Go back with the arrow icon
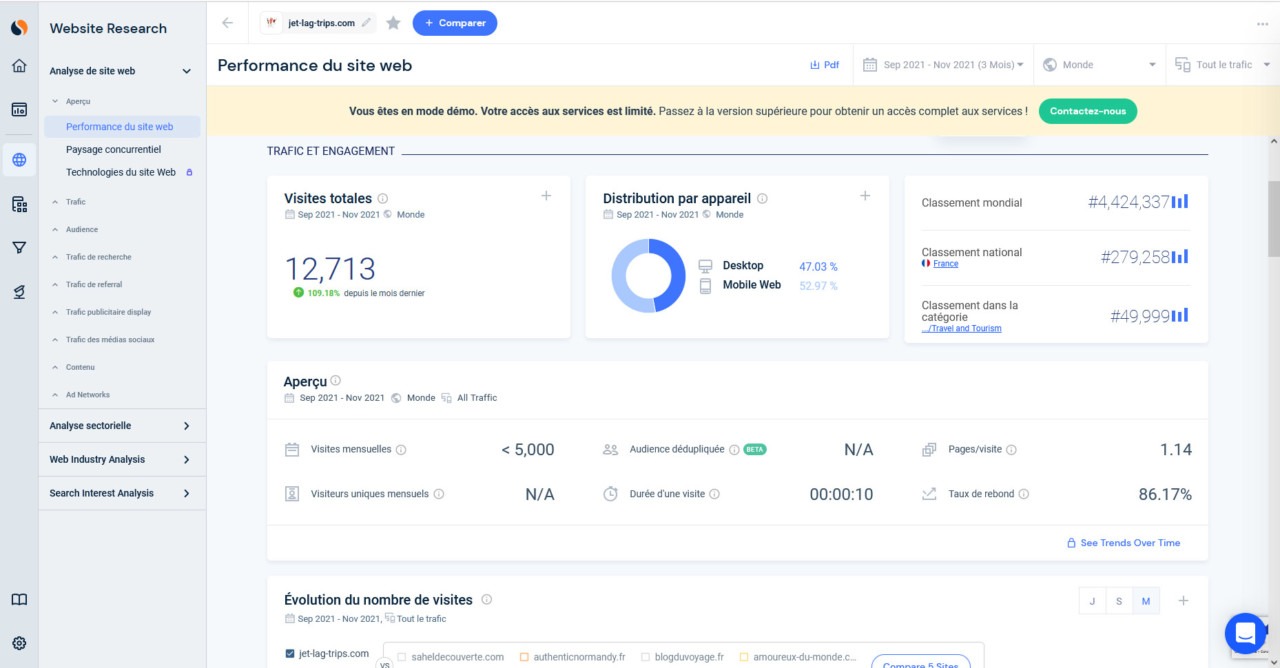This screenshot has height=668, width=1280. (228, 23)
